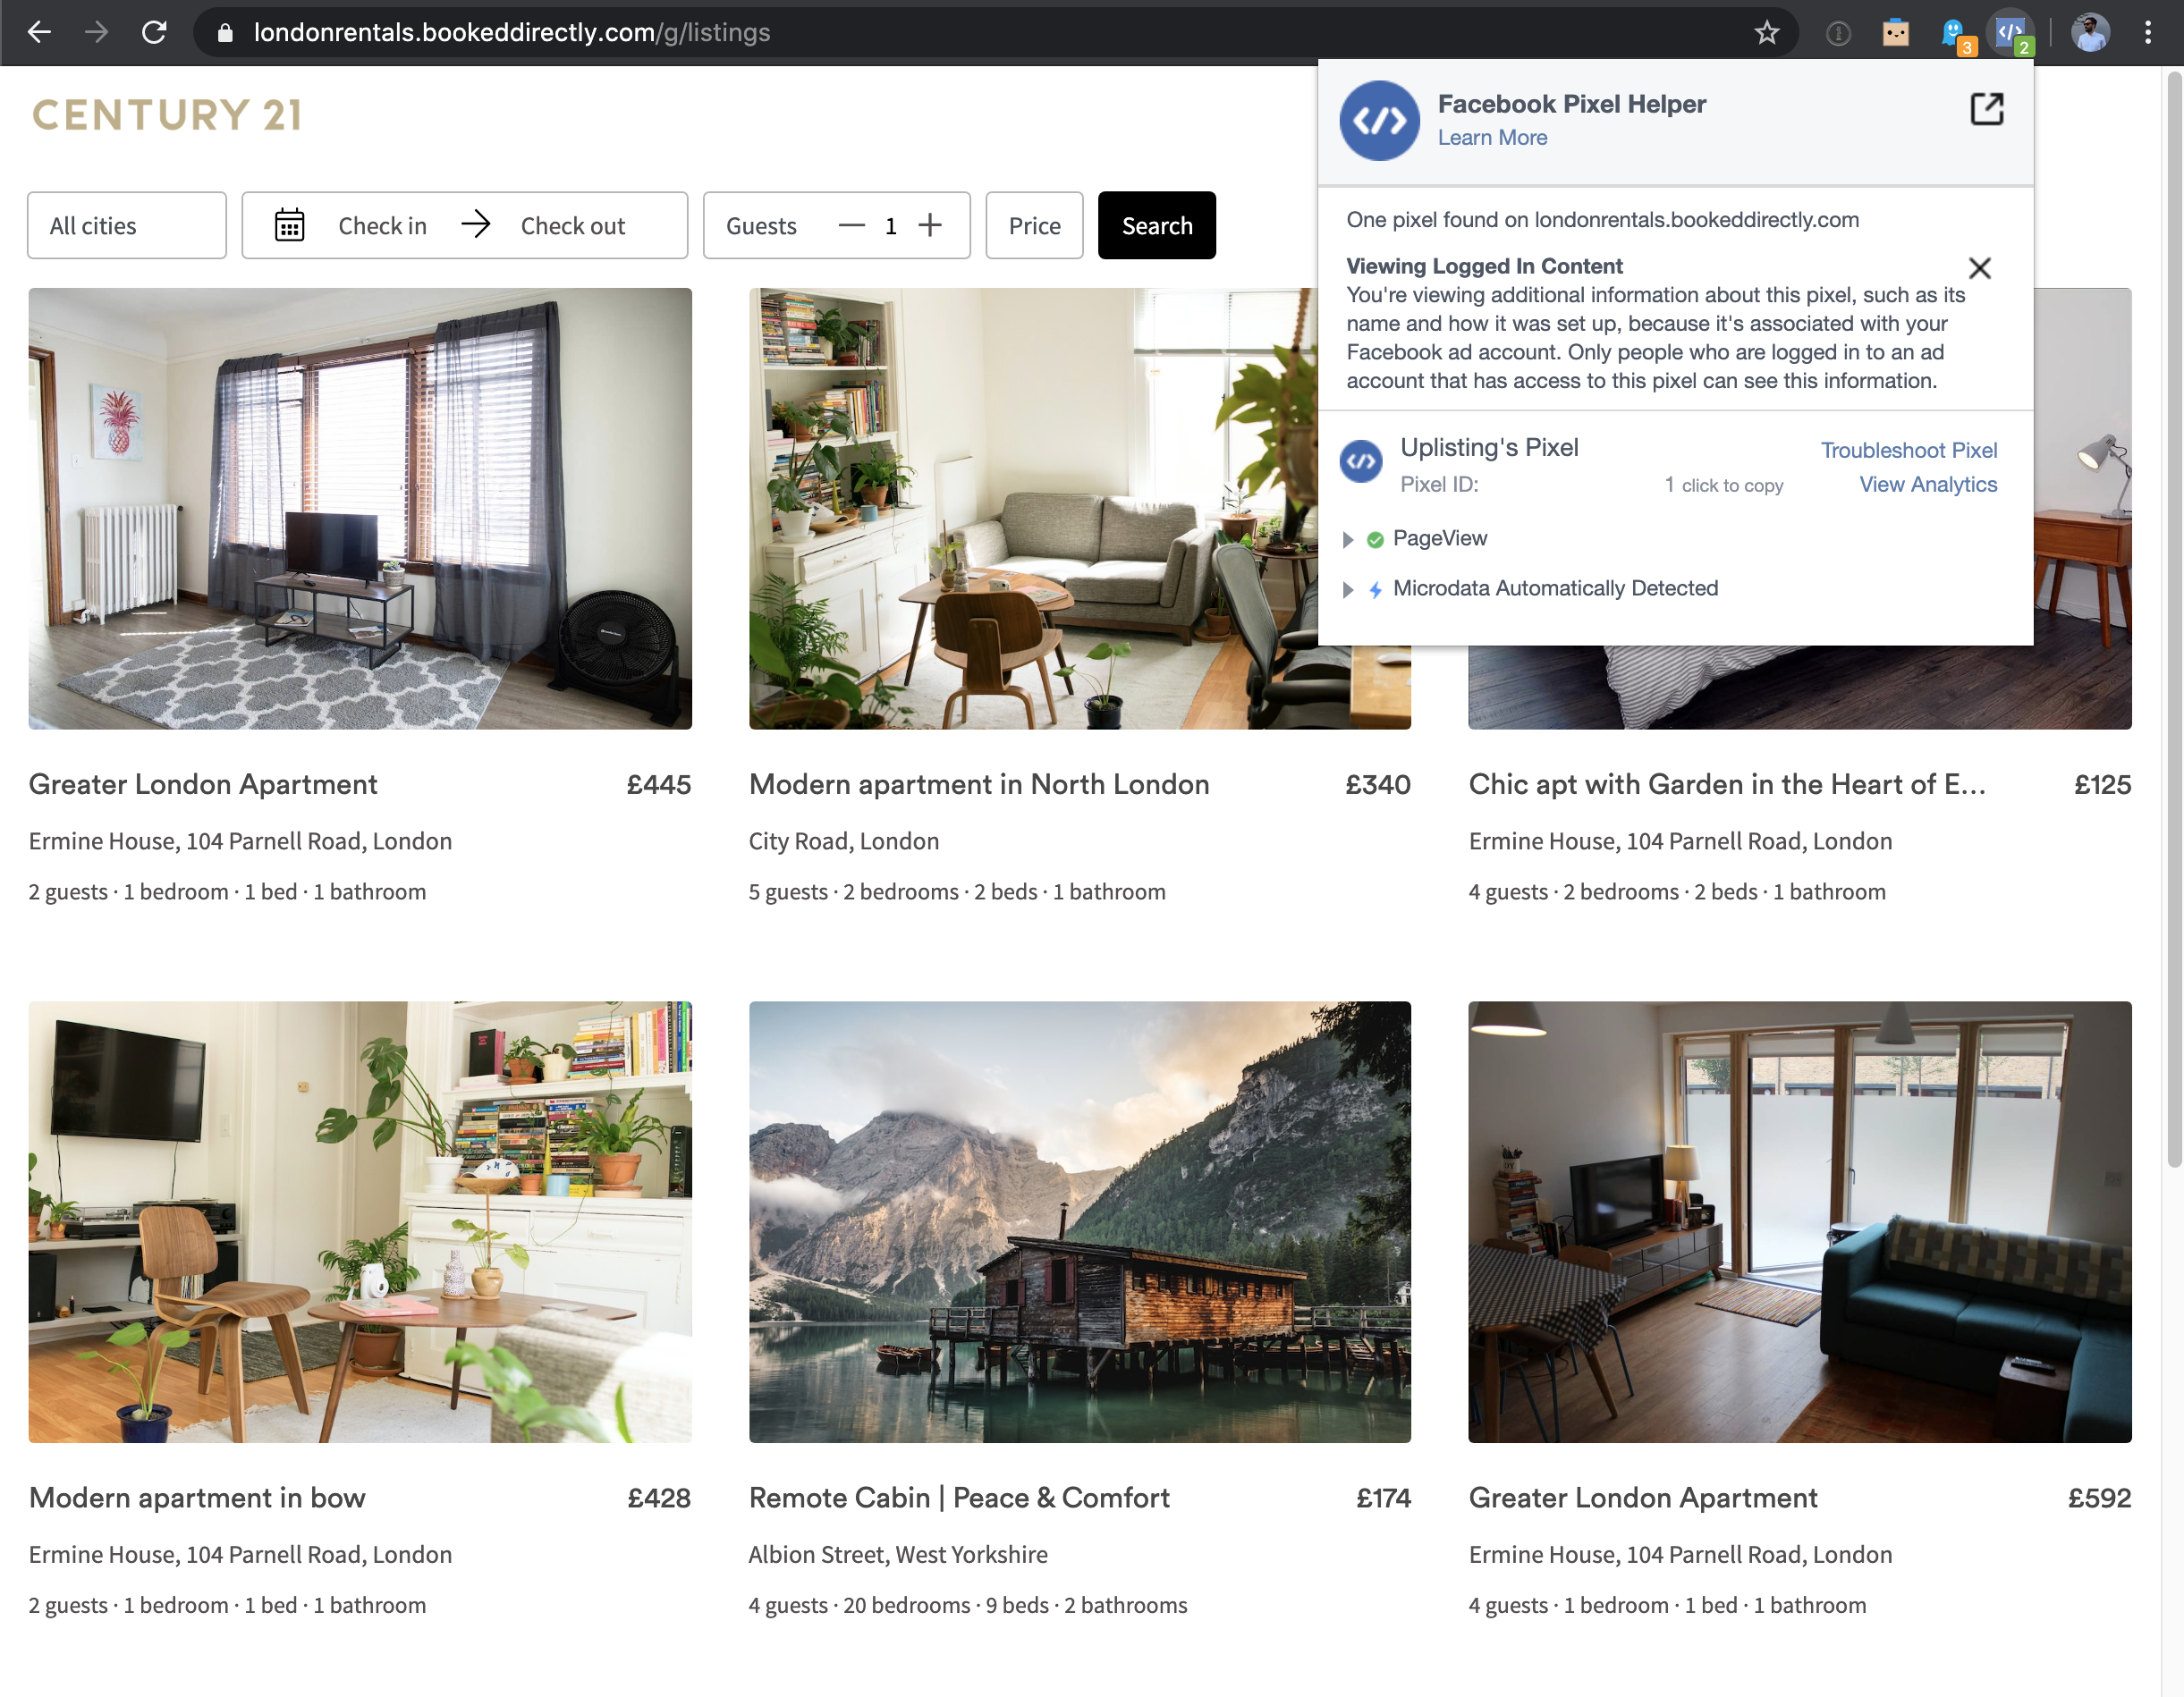The image size is (2184, 1697).
Task: Click the browser back arrow
Action: [x=39, y=32]
